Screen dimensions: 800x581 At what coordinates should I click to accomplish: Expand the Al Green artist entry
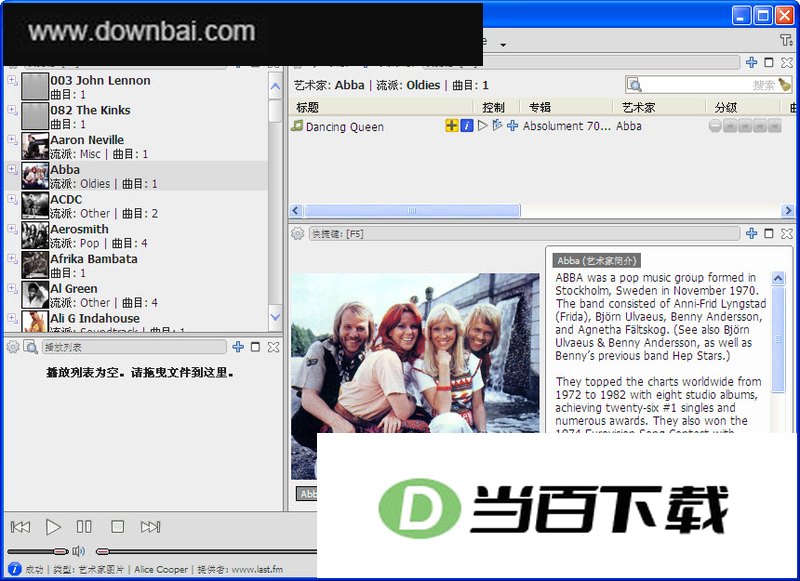(x=12, y=288)
